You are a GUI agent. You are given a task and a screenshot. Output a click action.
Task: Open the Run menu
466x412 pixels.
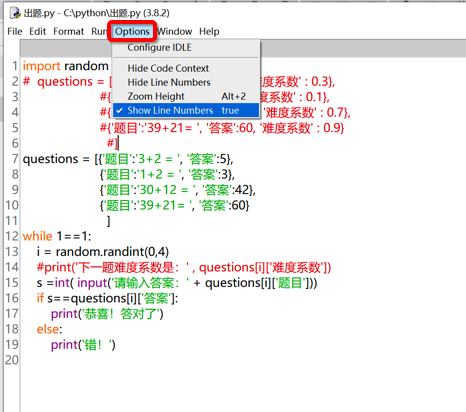coord(99,31)
